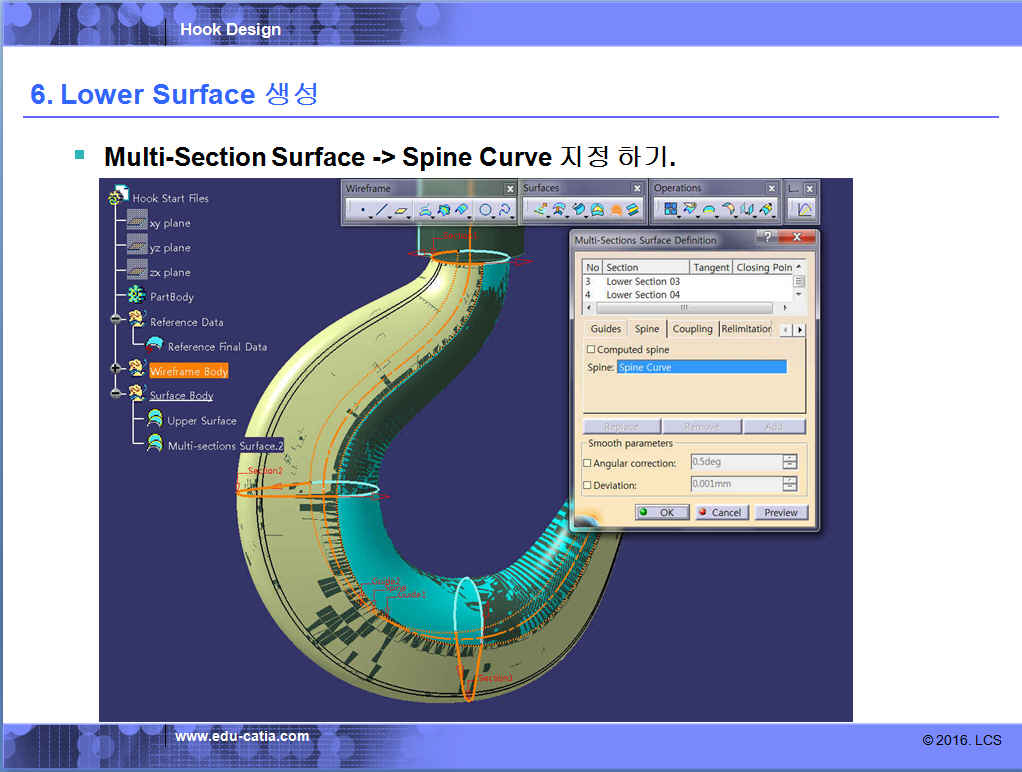Click the Preview button
Screen dimensions: 1022x772
coord(781,512)
